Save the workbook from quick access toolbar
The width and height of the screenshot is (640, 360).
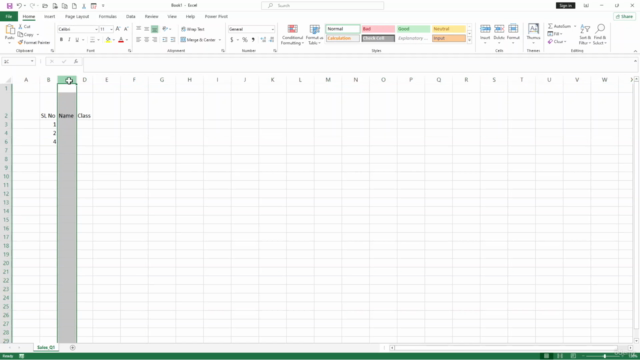pyautogui.click(x=9, y=6)
